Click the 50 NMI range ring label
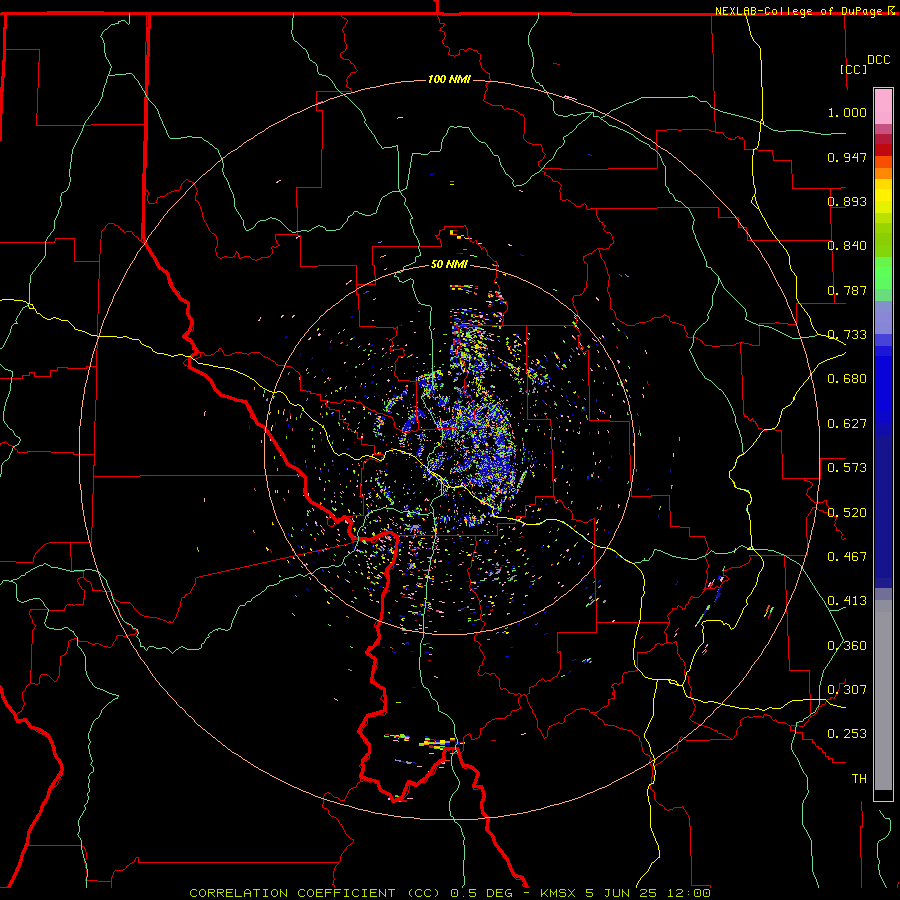This screenshot has height=900, width=900. coord(449,264)
